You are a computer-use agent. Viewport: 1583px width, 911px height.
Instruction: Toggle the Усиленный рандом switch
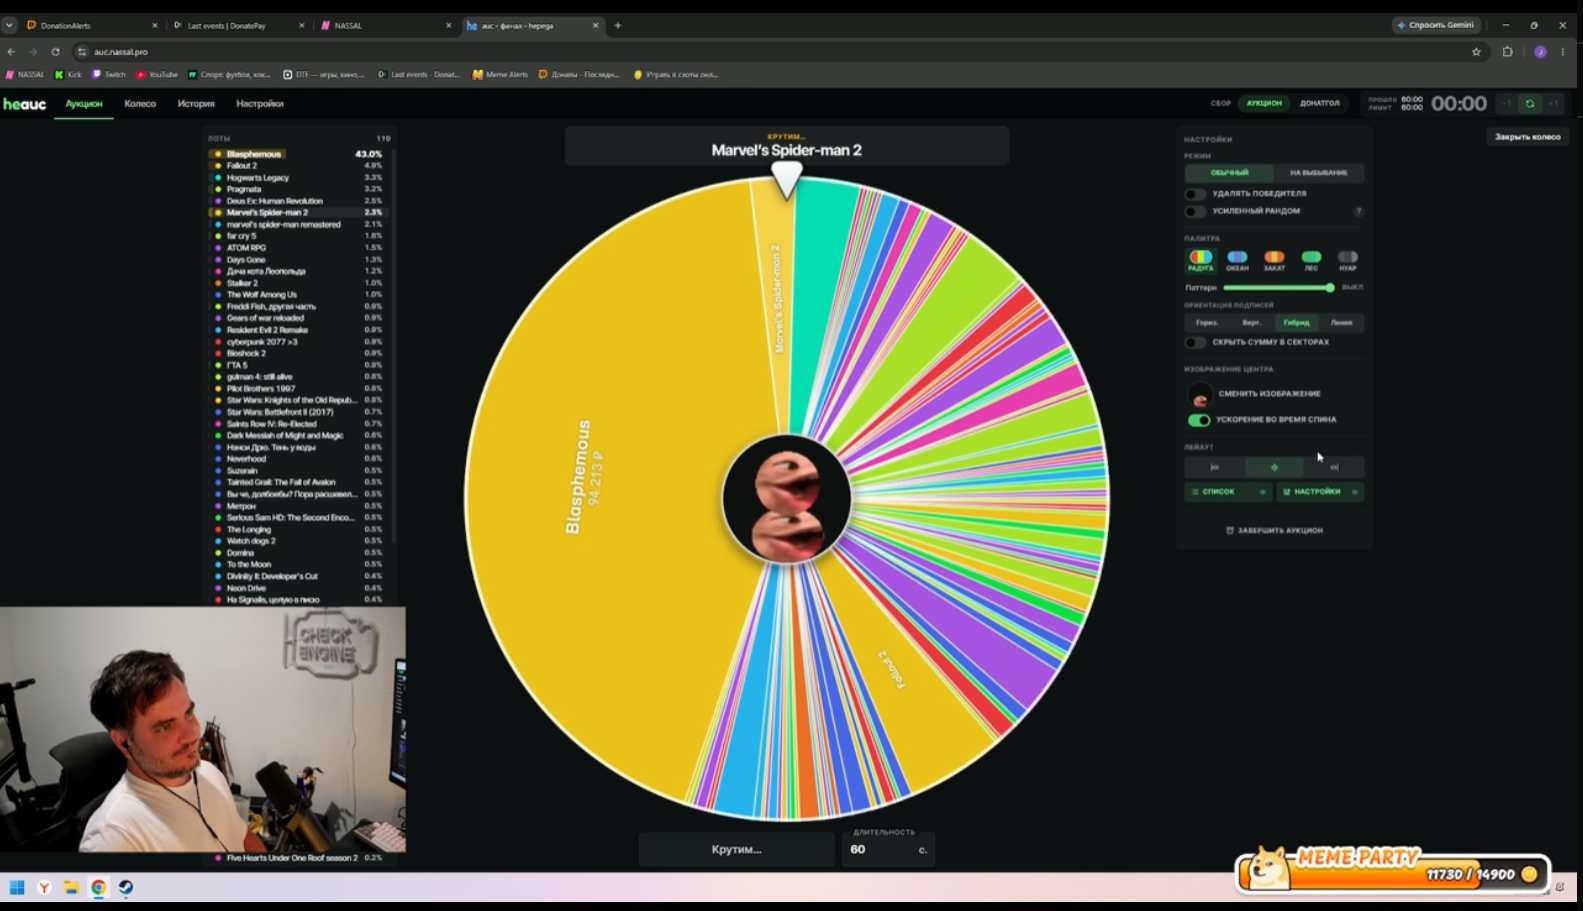(1195, 211)
